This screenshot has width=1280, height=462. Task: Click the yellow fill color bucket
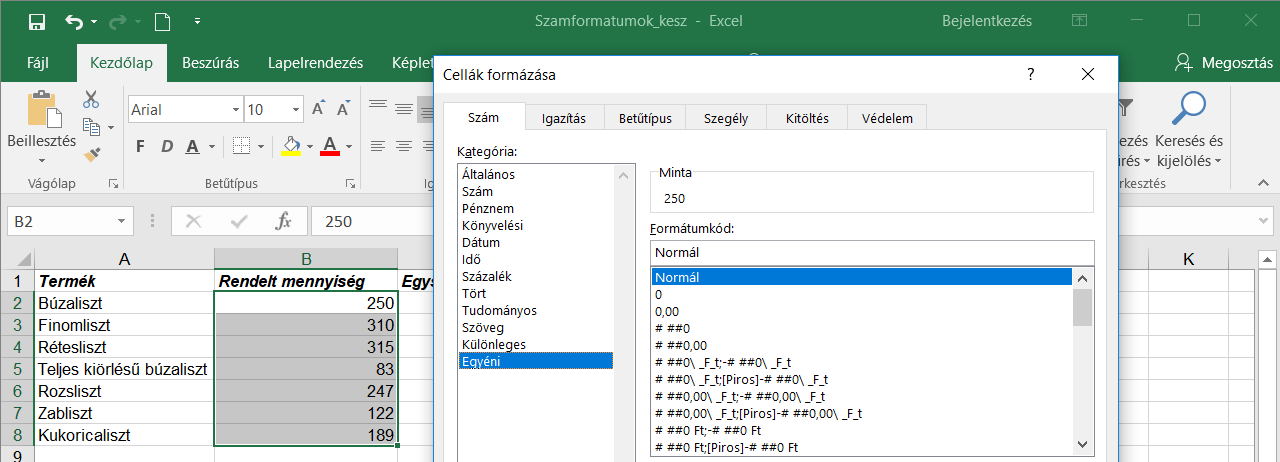(x=291, y=147)
